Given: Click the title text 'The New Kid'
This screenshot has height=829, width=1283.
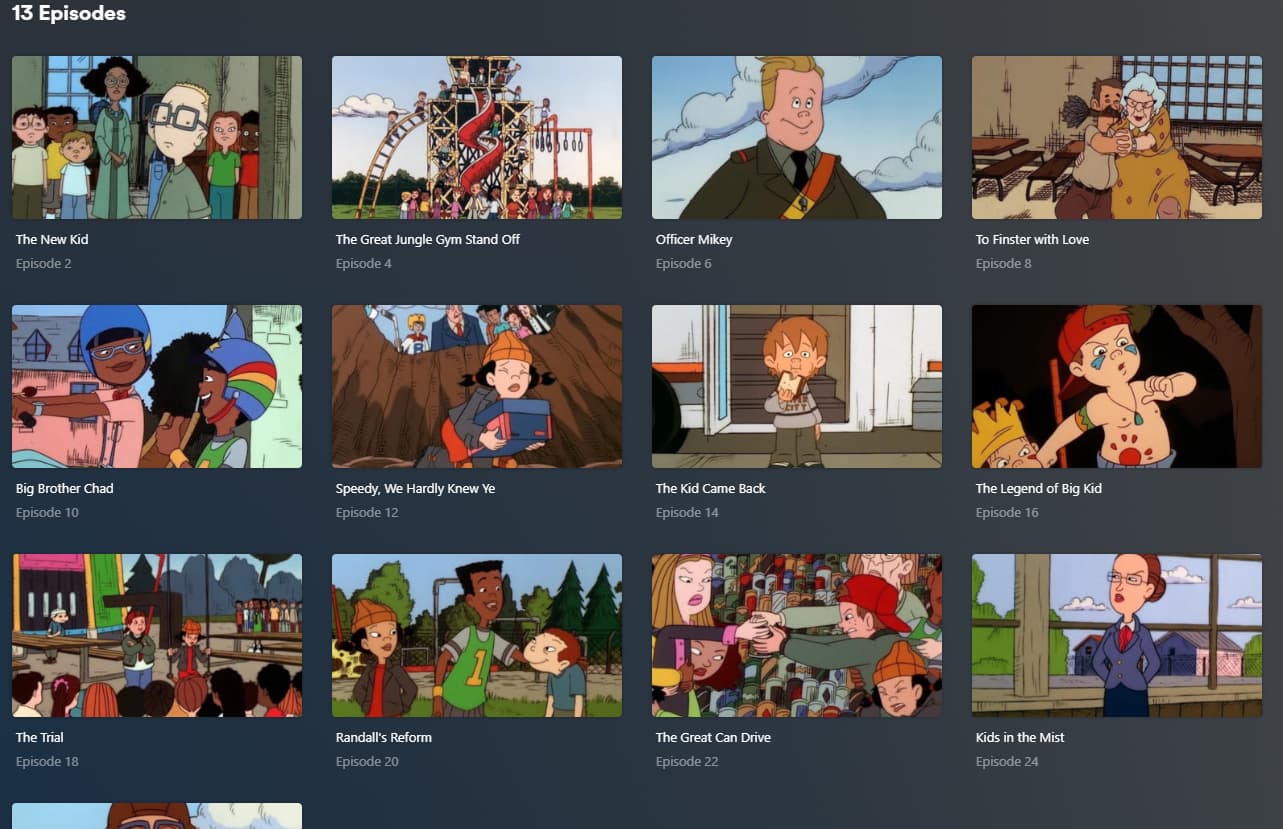Looking at the screenshot, I should 52,240.
